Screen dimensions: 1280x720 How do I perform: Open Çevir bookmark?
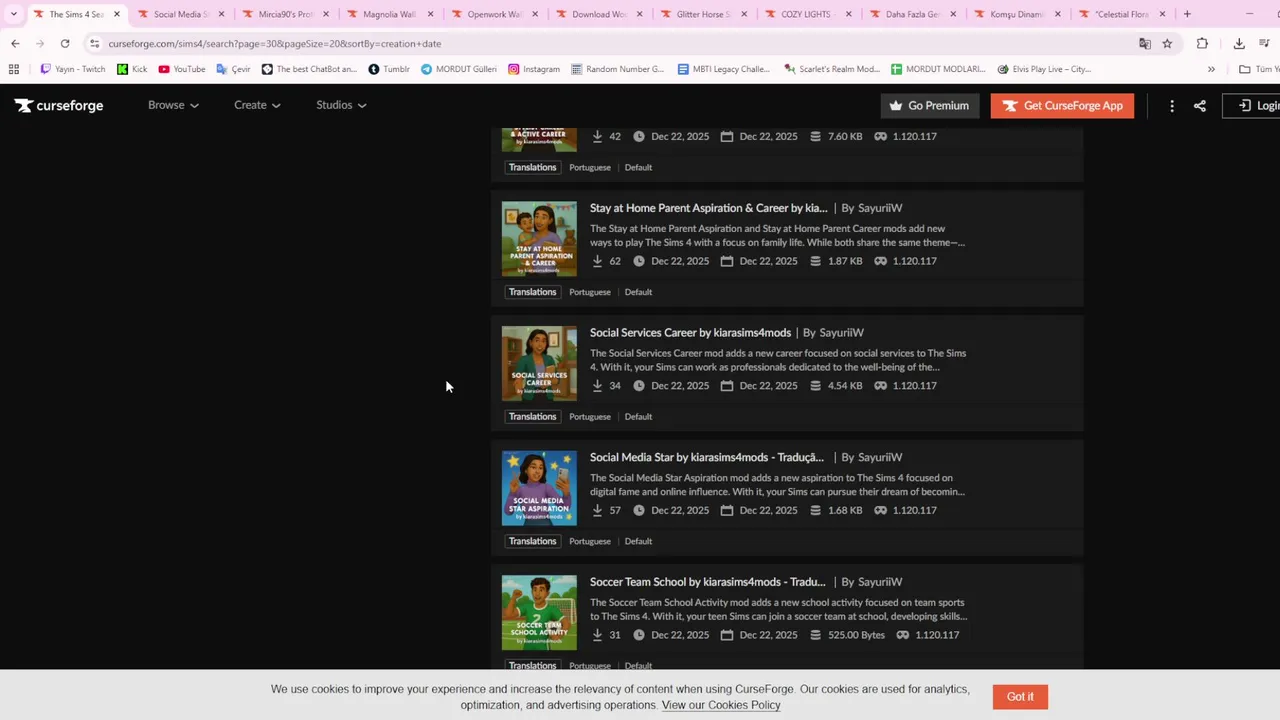[x=234, y=69]
